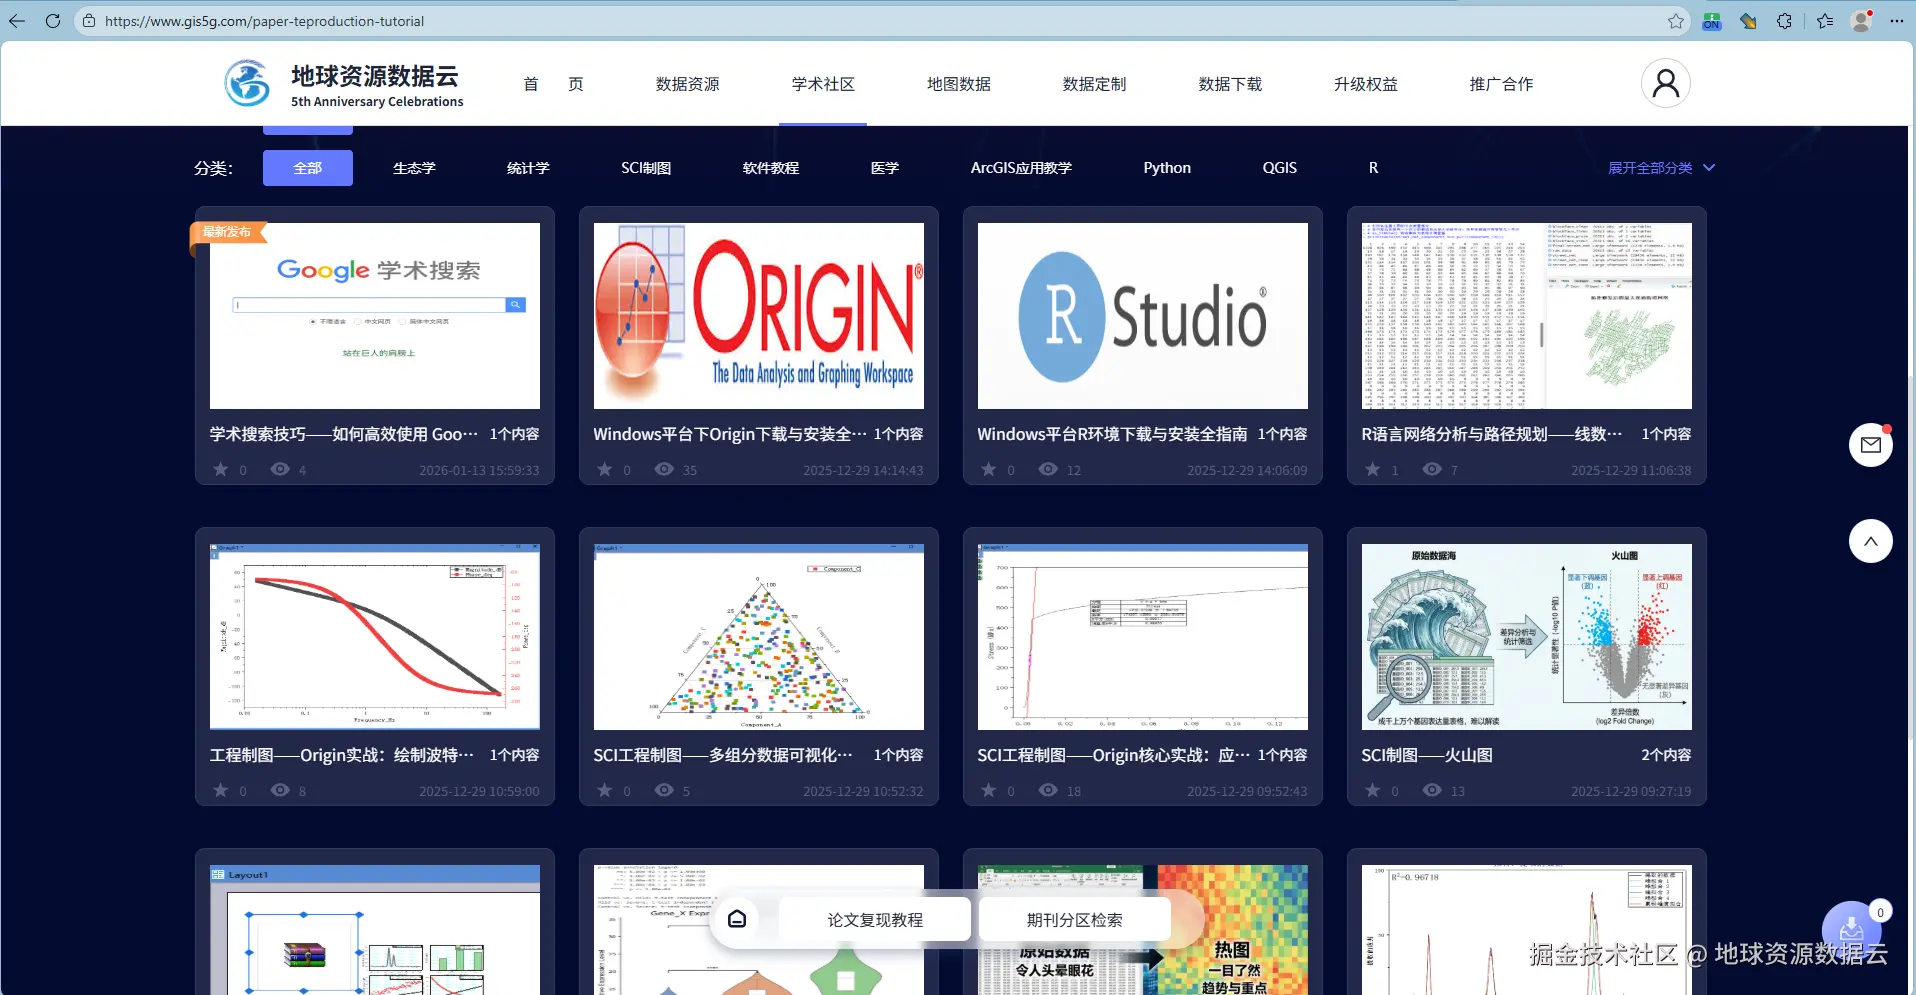Star the Windows平台下Origin下载 card
The image size is (1916, 995).
[605, 469]
